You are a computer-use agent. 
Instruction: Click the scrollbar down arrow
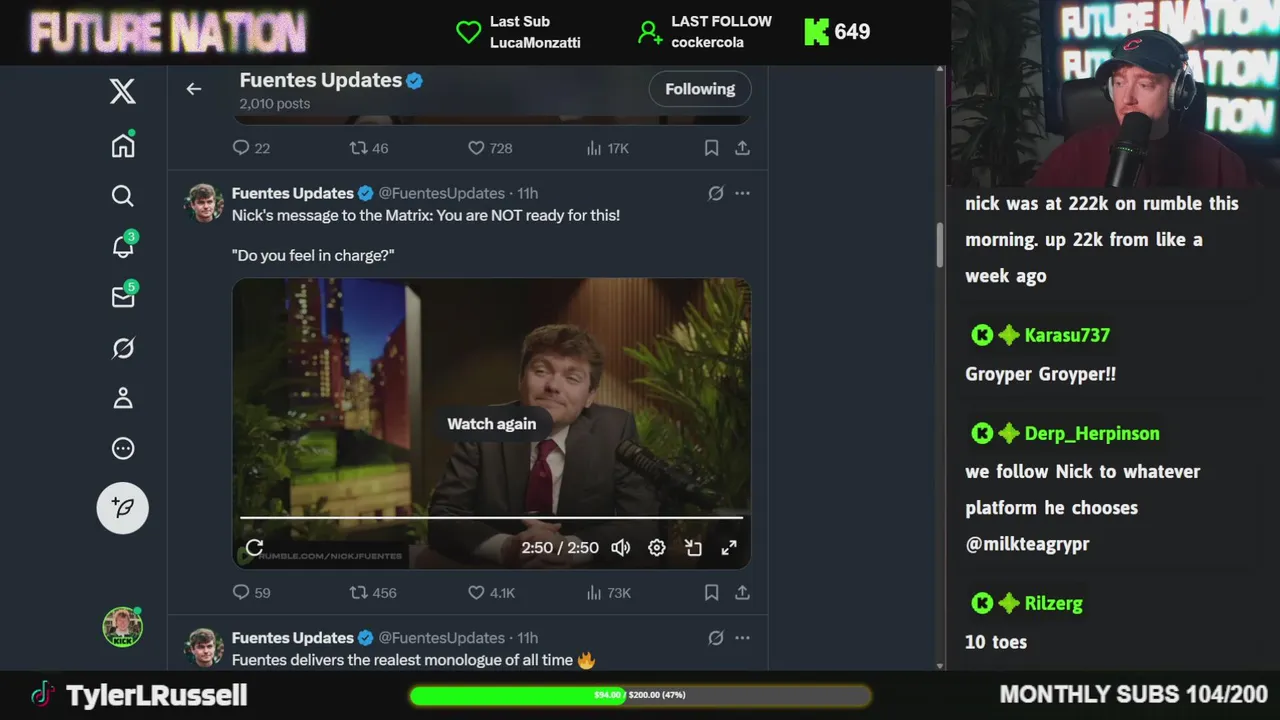[940, 665]
